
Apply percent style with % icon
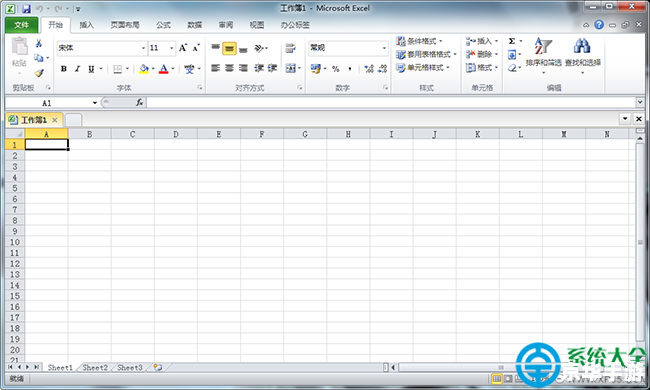point(336,69)
